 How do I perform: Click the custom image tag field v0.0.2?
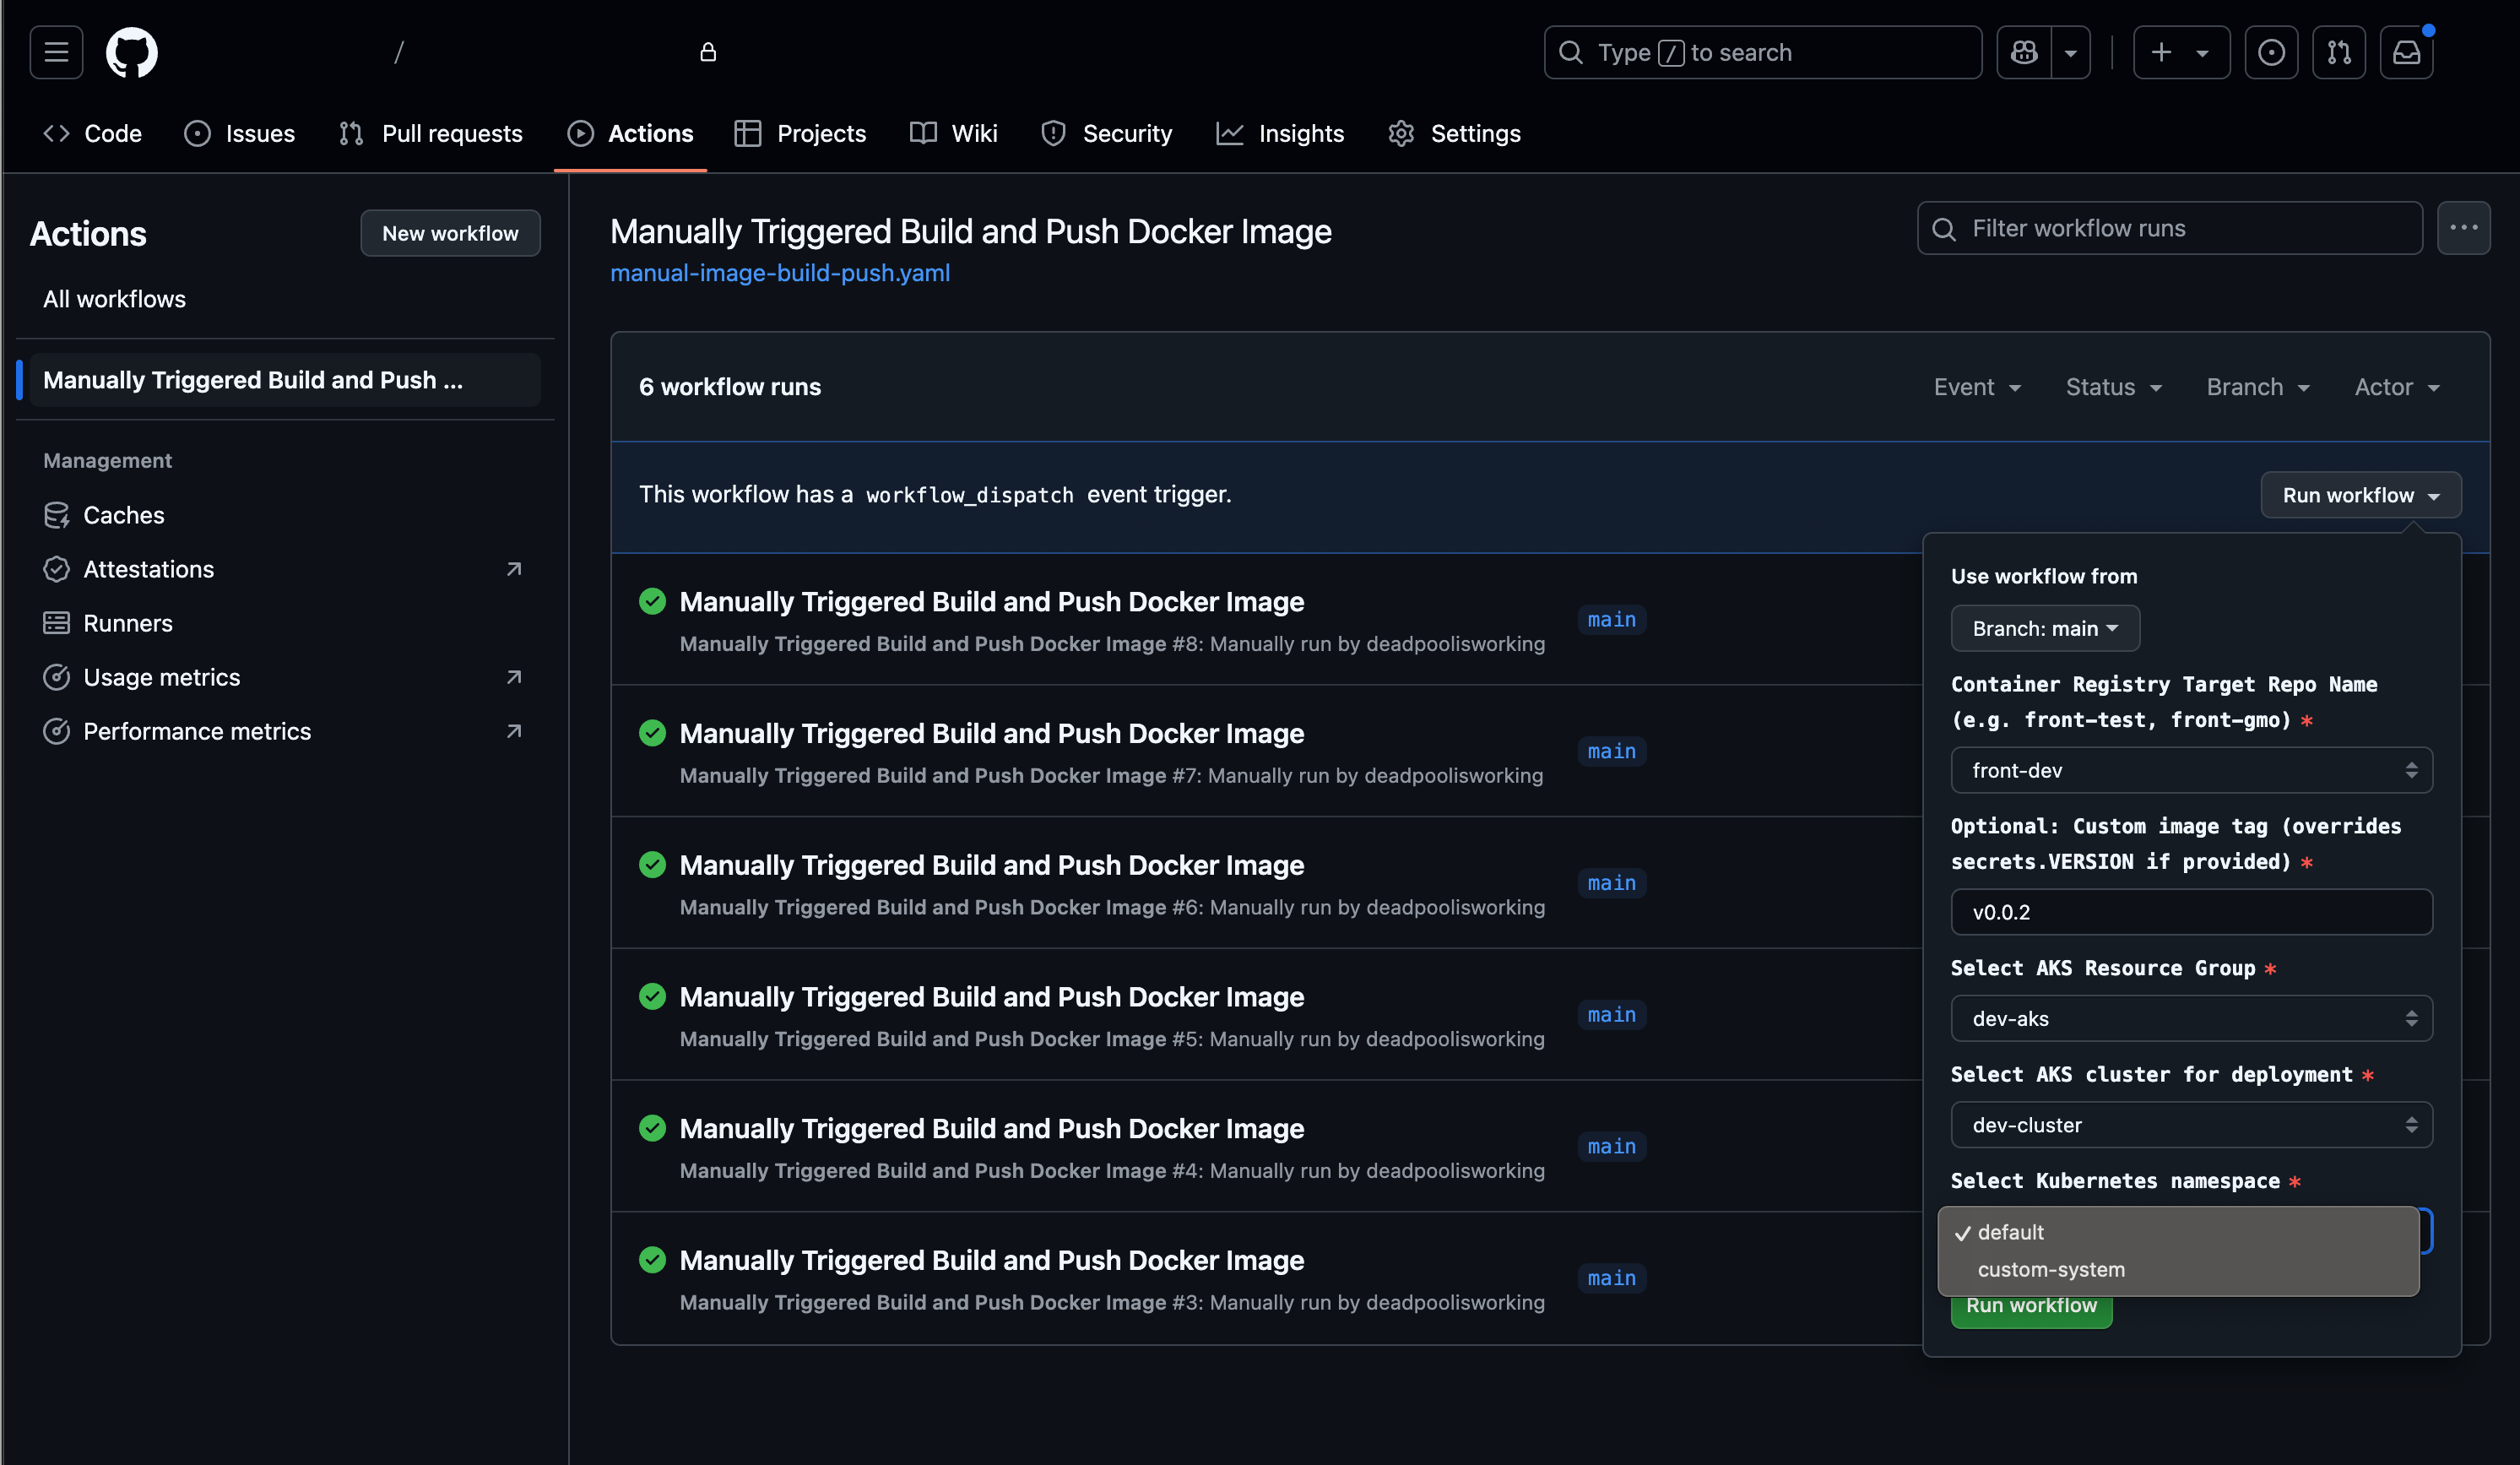tap(2191, 912)
